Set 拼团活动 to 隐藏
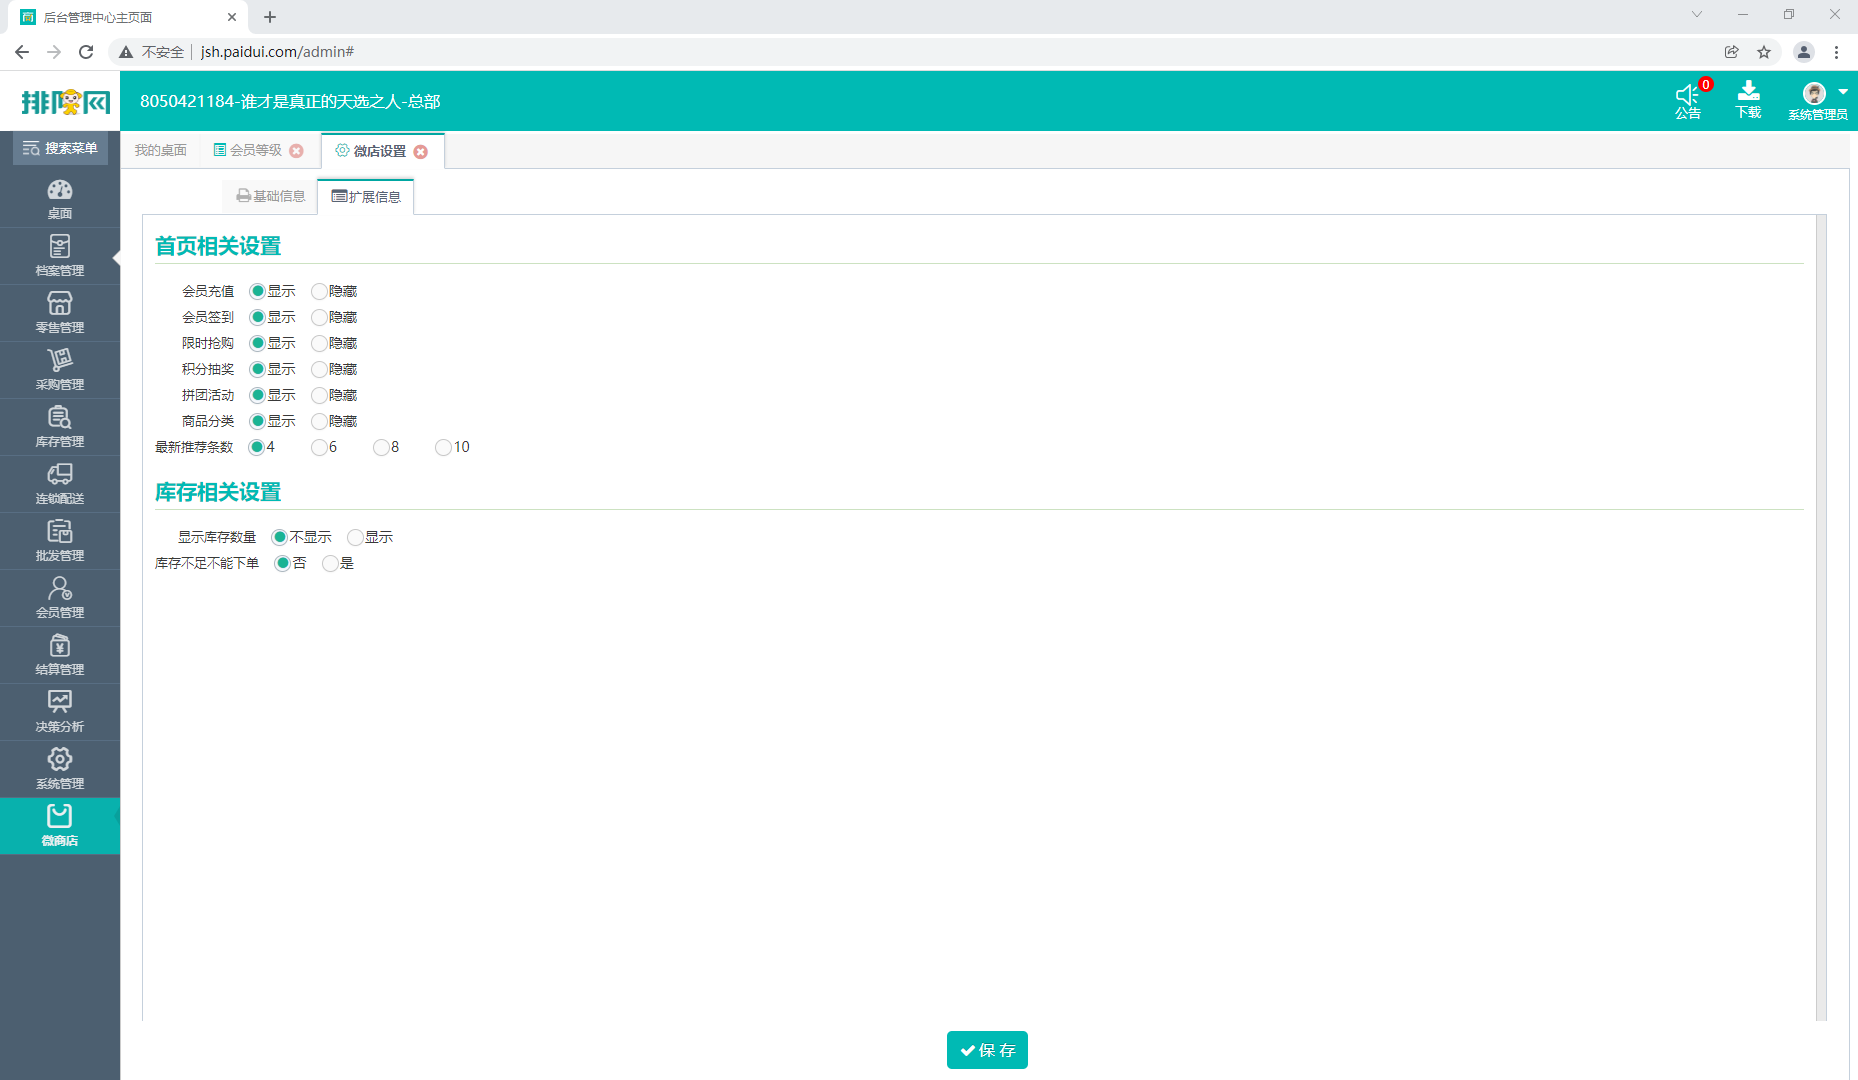Viewport: 1858px width, 1080px height. click(x=319, y=396)
